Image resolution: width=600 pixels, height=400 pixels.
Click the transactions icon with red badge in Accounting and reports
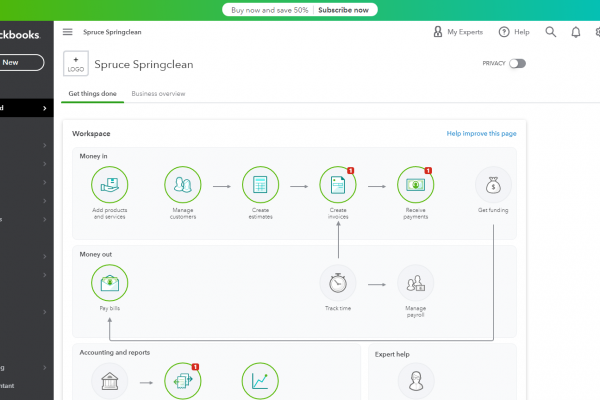(x=183, y=381)
